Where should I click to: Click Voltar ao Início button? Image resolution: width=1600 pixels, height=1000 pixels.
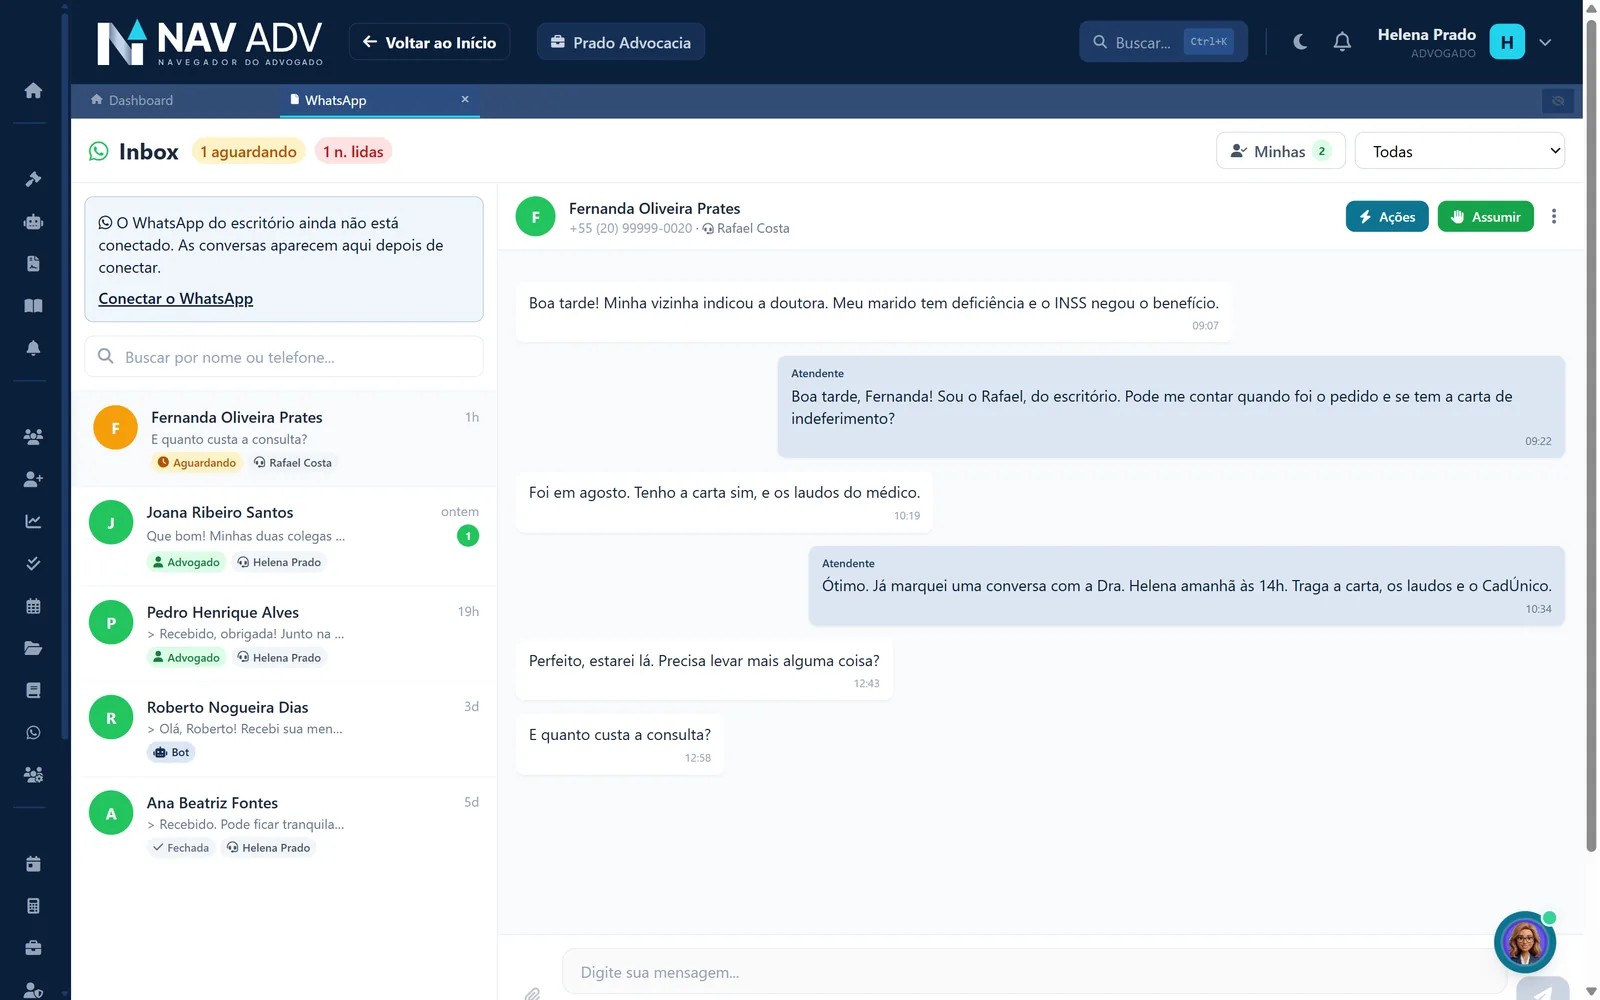click(429, 42)
